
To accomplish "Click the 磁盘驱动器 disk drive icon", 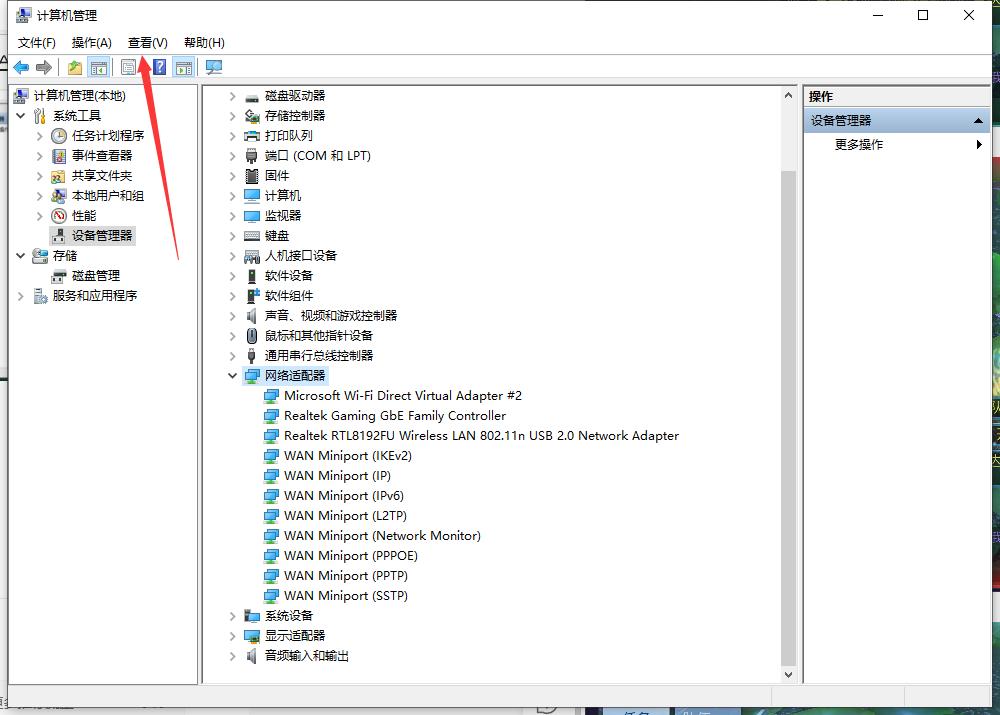I will (252, 96).
